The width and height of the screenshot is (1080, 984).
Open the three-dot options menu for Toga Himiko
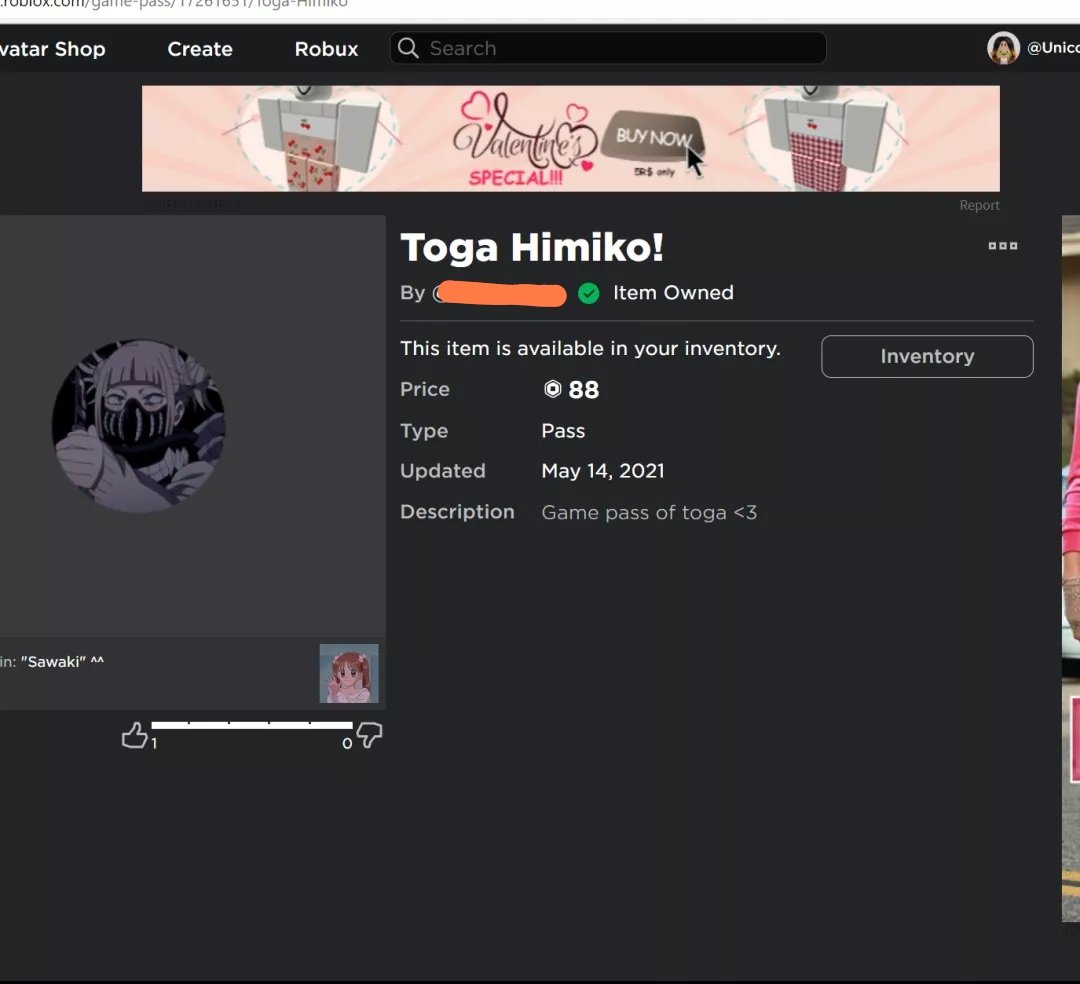tap(1002, 246)
